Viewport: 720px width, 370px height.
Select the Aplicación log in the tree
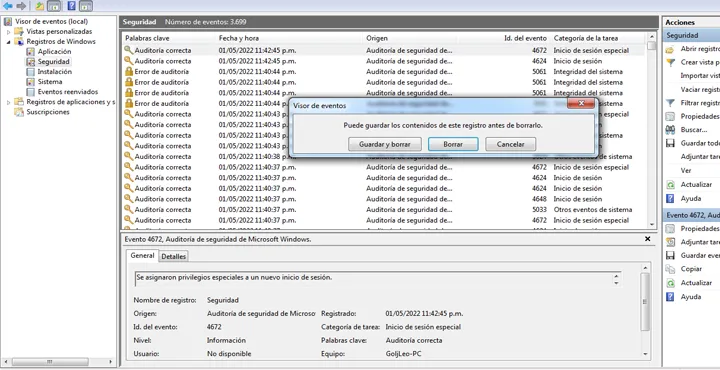54,51
